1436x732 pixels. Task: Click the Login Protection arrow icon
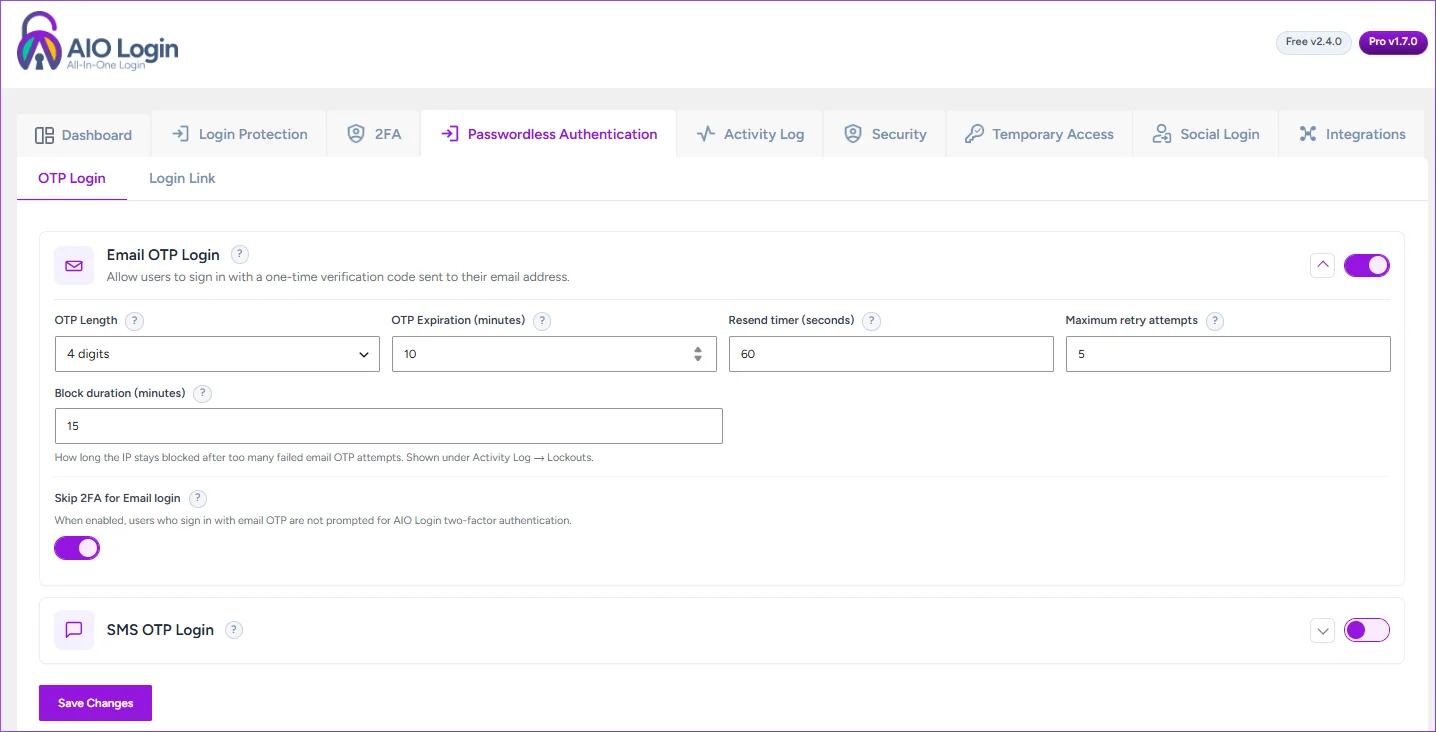(180, 134)
